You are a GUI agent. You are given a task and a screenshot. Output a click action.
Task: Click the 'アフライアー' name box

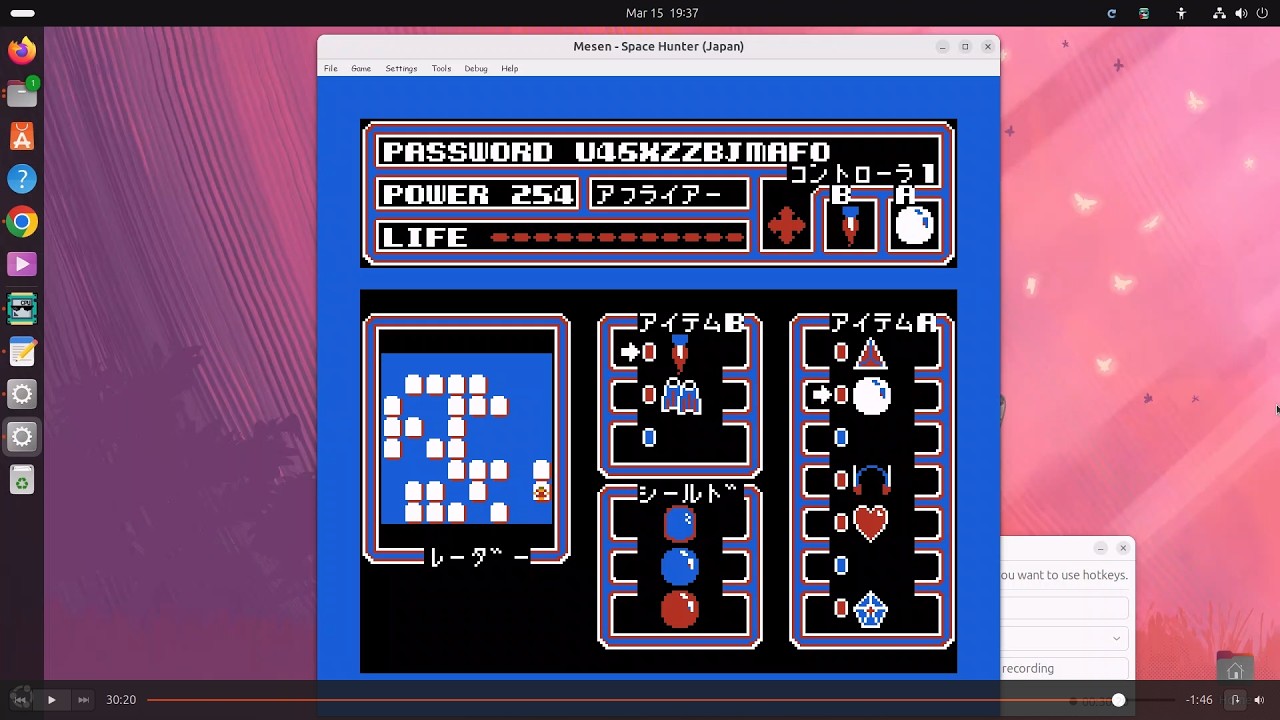tap(658, 194)
